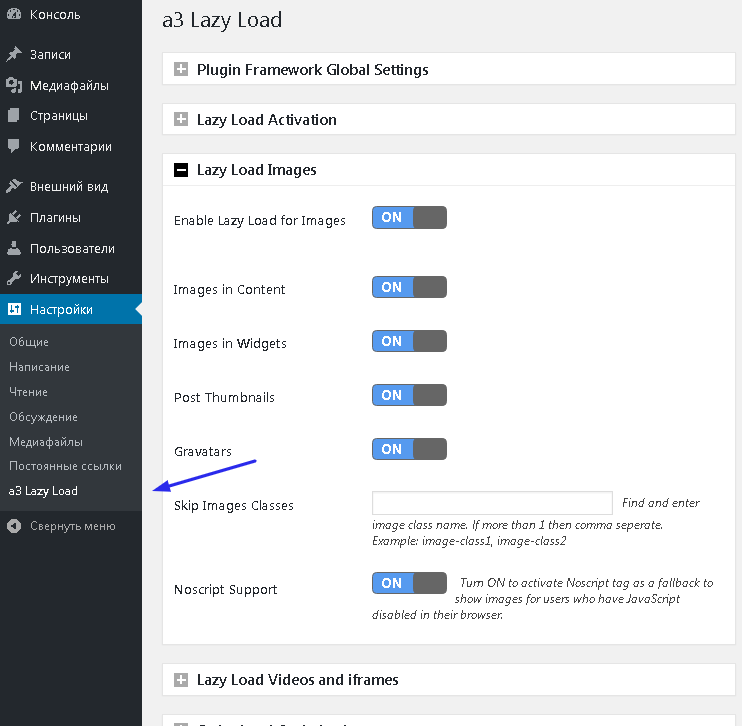742x726 pixels.
Task: Click the Медиафайлы media icon in main menu
Action: point(14,85)
